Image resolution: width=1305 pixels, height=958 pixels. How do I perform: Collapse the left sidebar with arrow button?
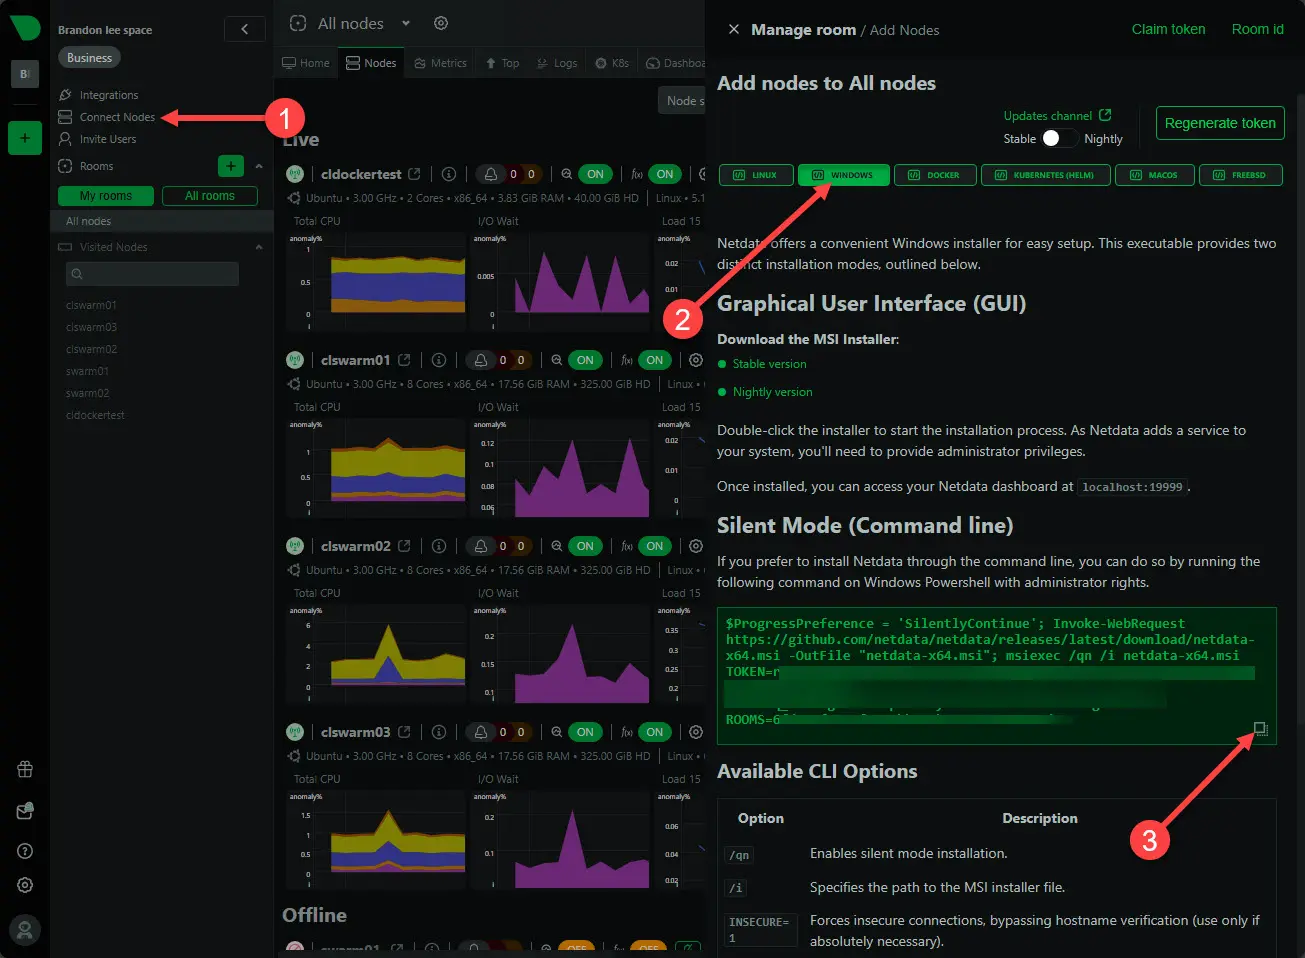click(245, 29)
